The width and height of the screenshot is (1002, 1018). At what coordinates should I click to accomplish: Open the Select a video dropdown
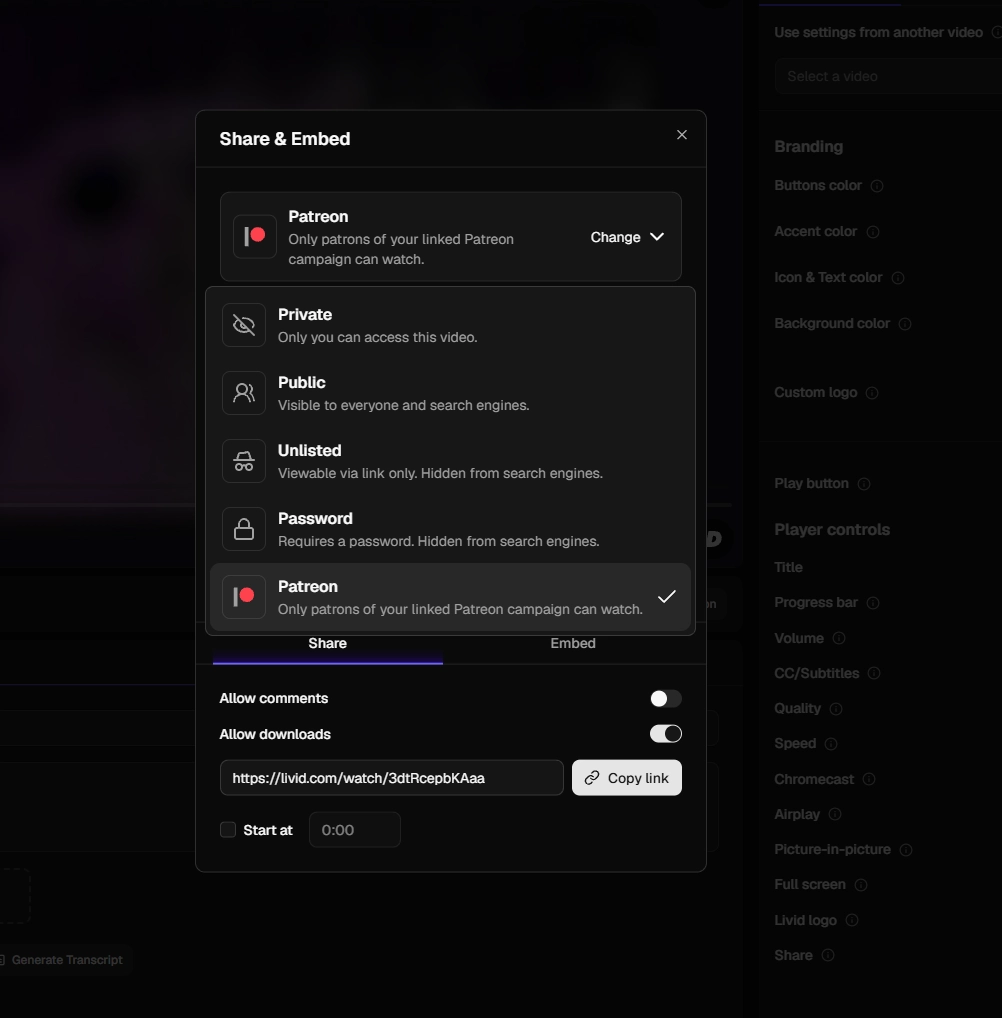[x=888, y=77]
